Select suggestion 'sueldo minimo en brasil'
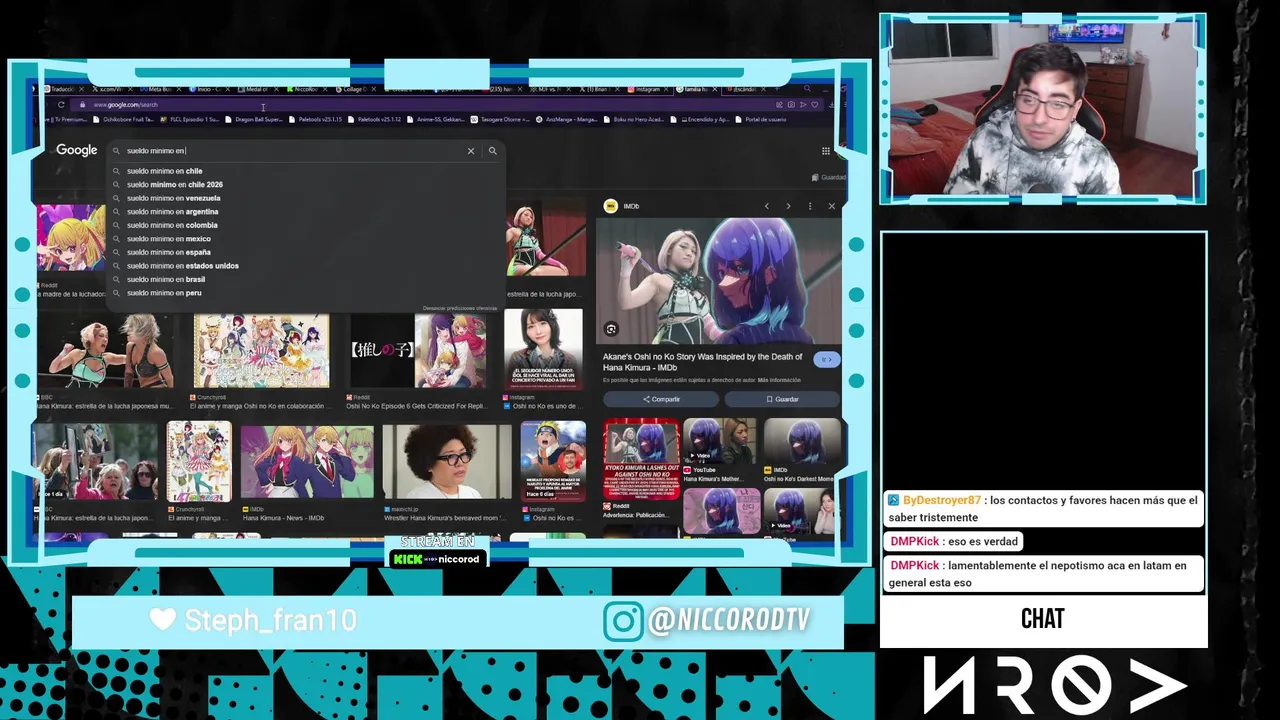This screenshot has height=720, width=1280. [x=305, y=279]
